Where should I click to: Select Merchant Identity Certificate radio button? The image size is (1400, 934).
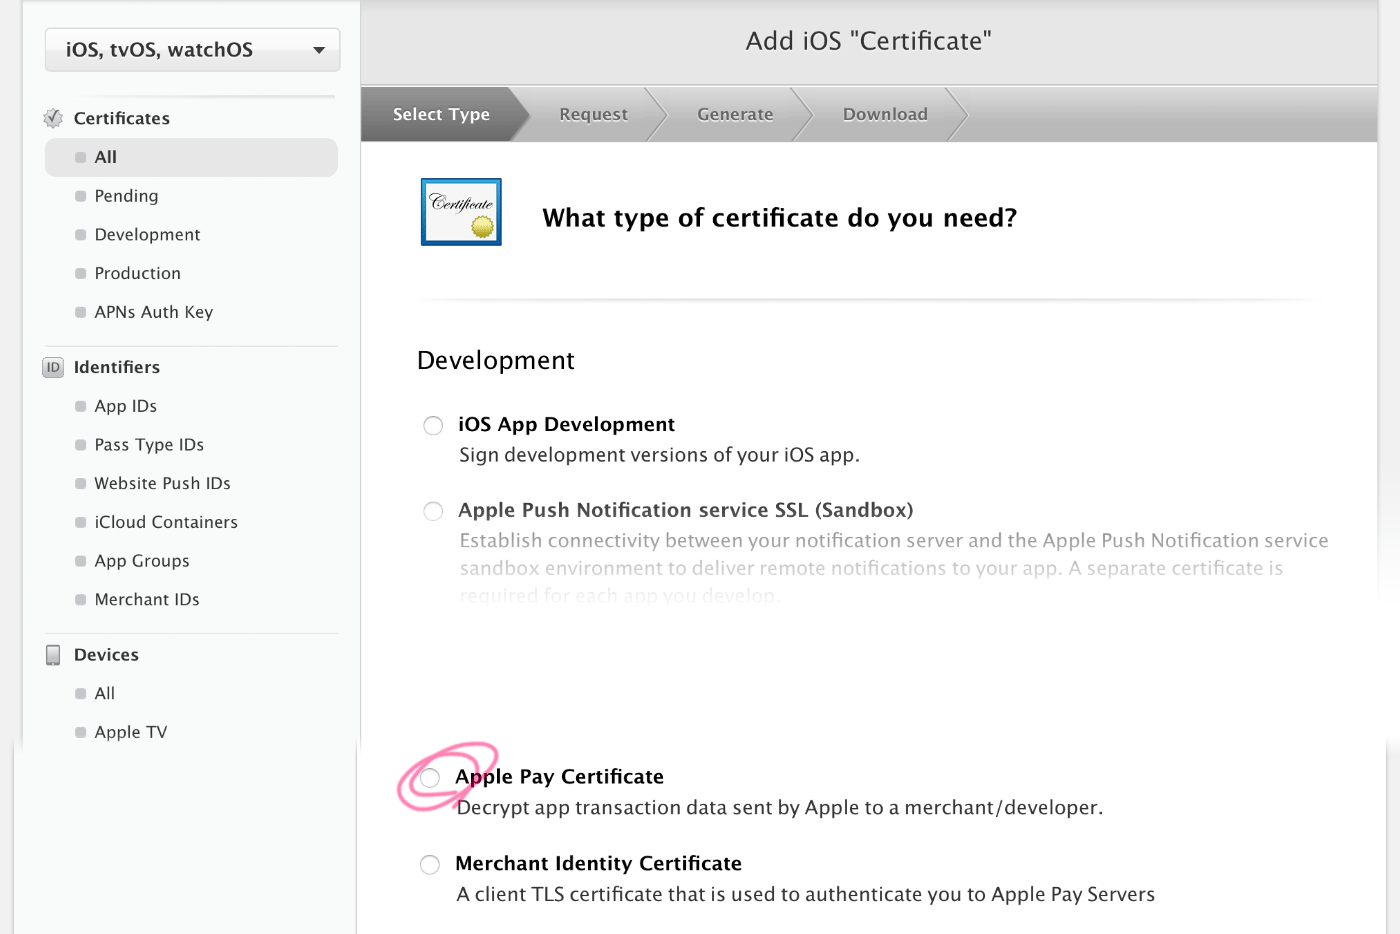[x=430, y=865]
